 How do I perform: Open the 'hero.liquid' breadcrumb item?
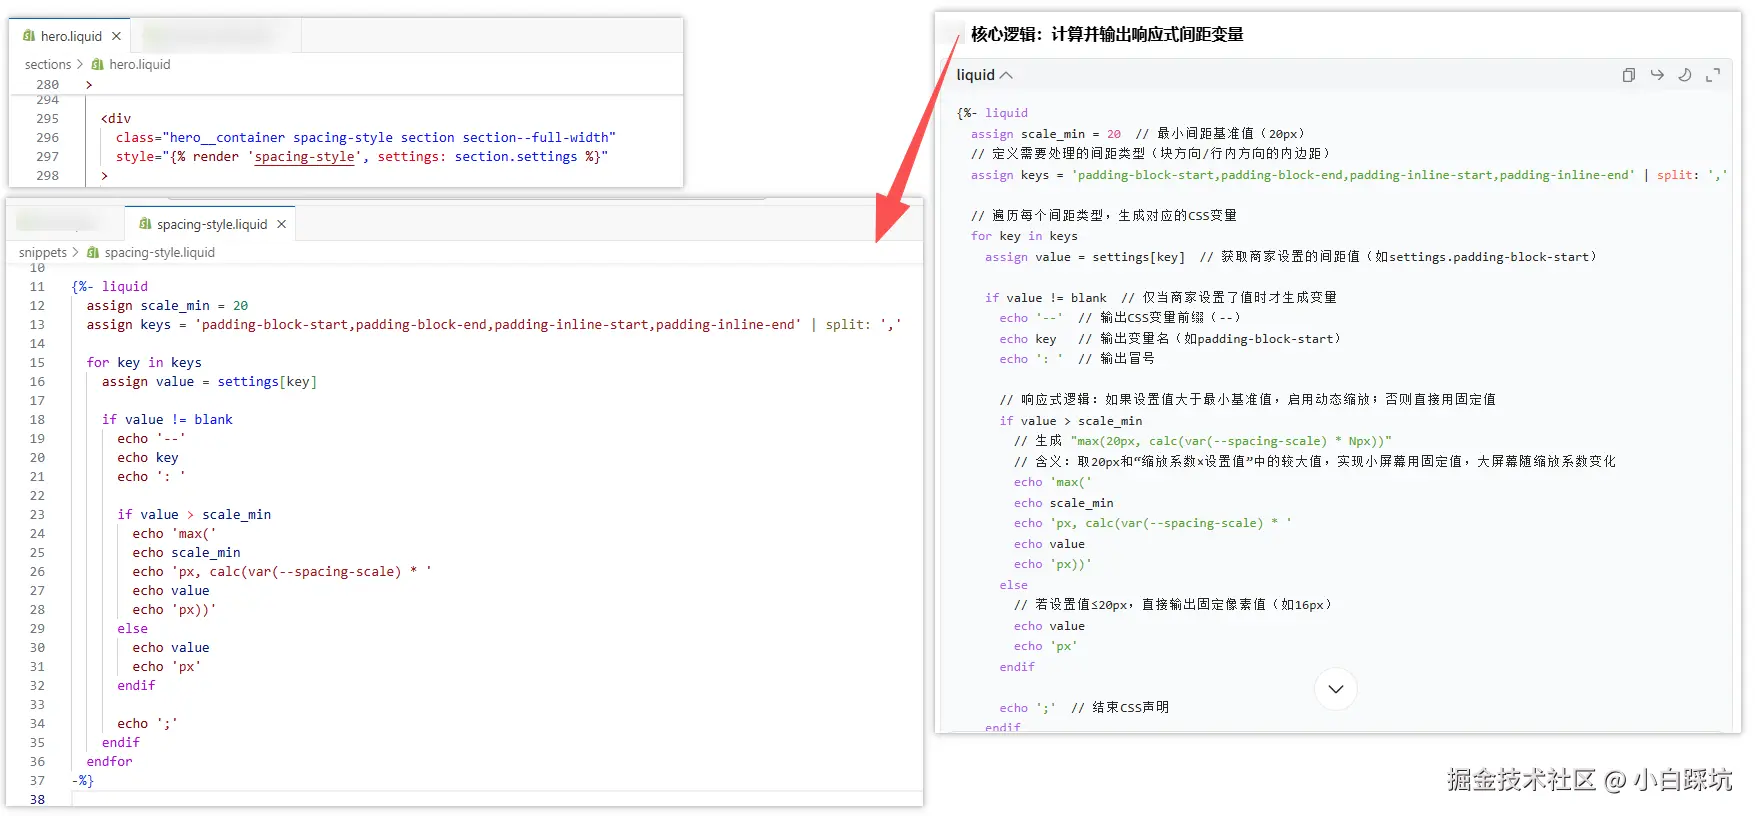tap(139, 64)
